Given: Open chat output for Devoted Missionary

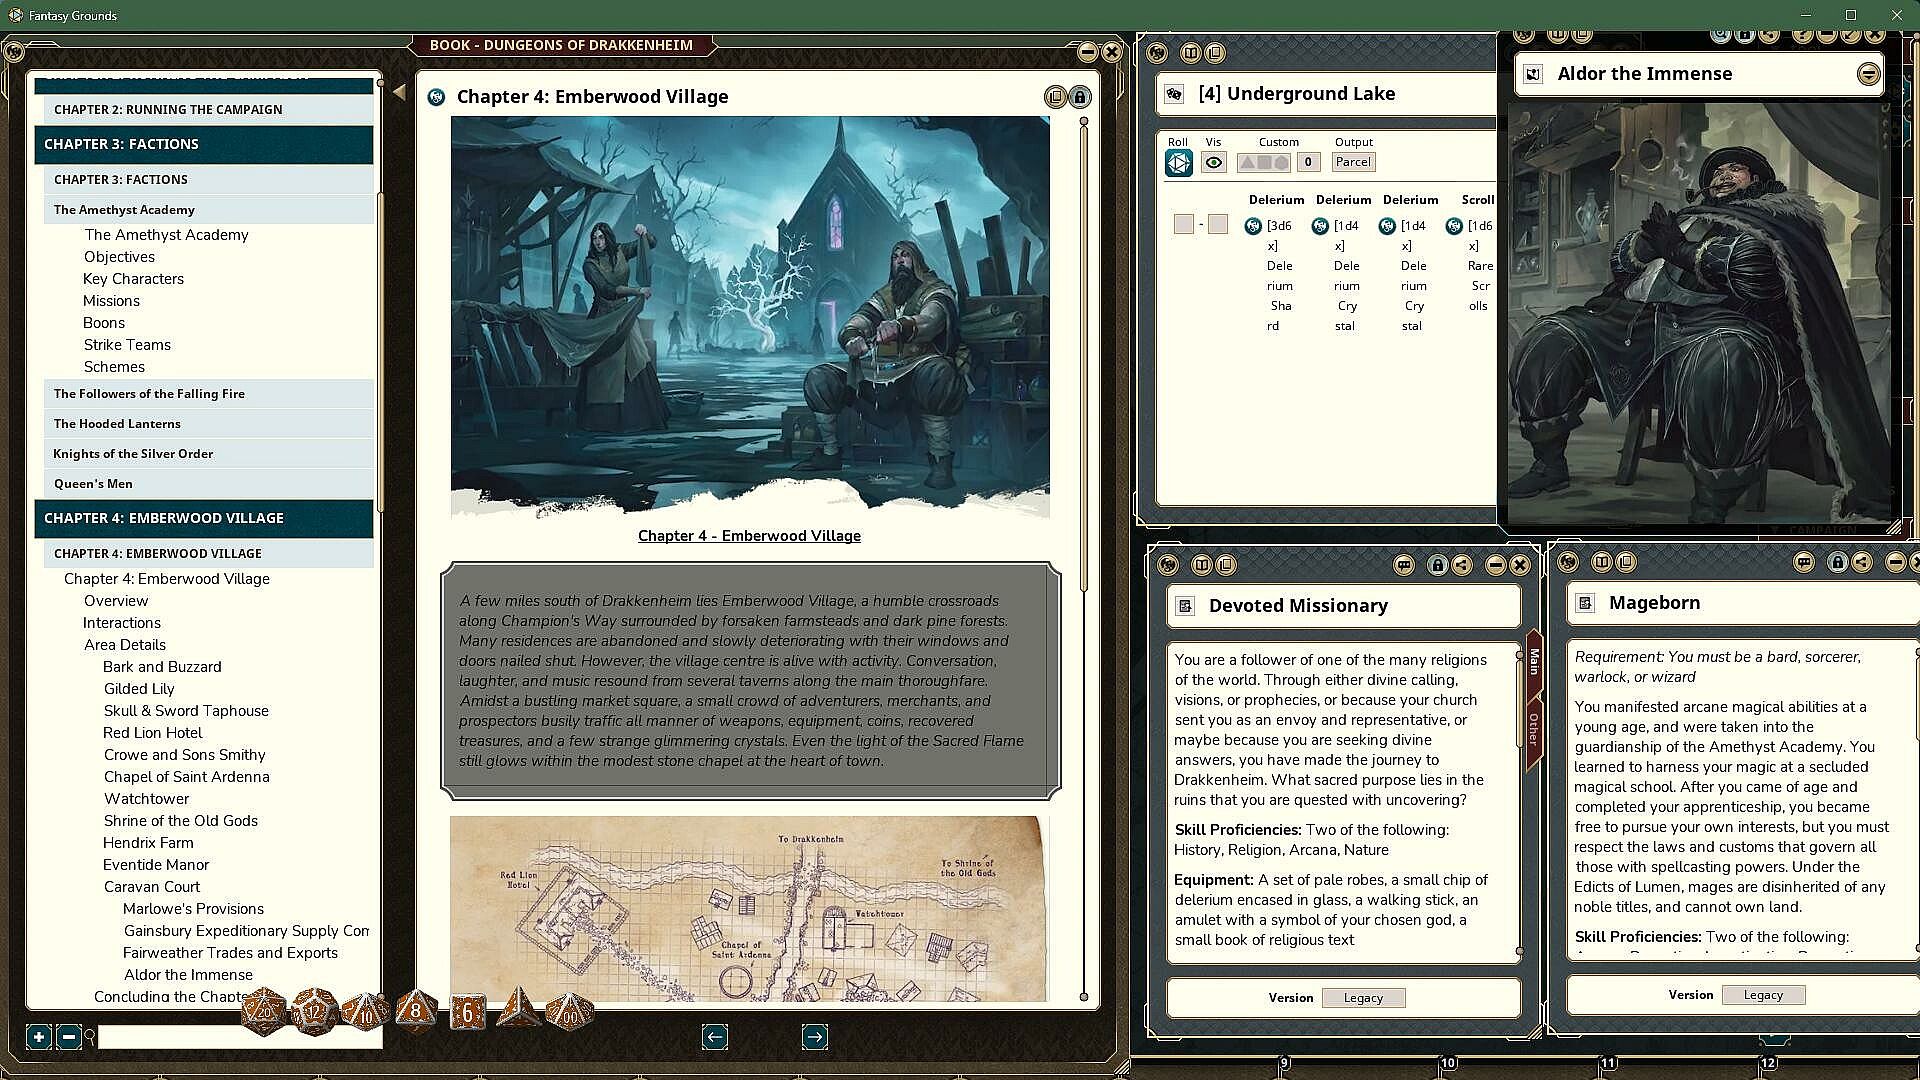Looking at the screenshot, I should pos(1403,565).
